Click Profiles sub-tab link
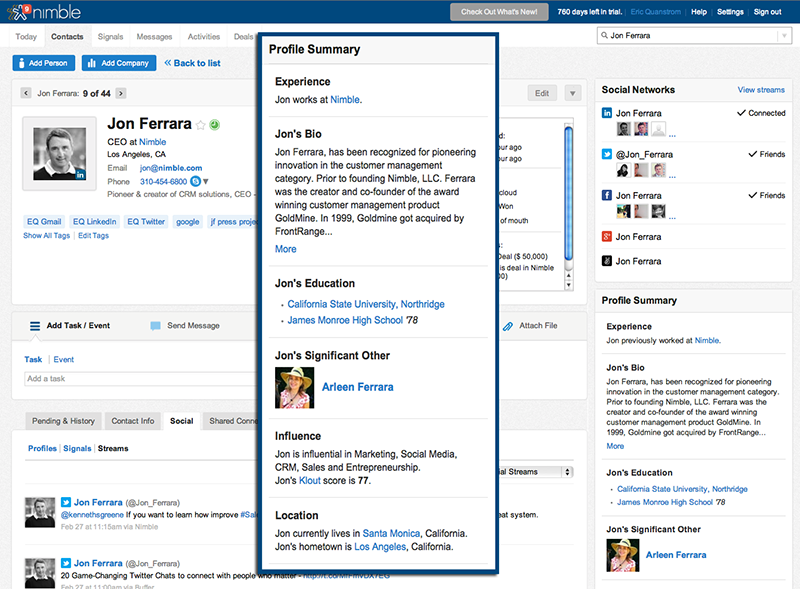 tap(42, 449)
